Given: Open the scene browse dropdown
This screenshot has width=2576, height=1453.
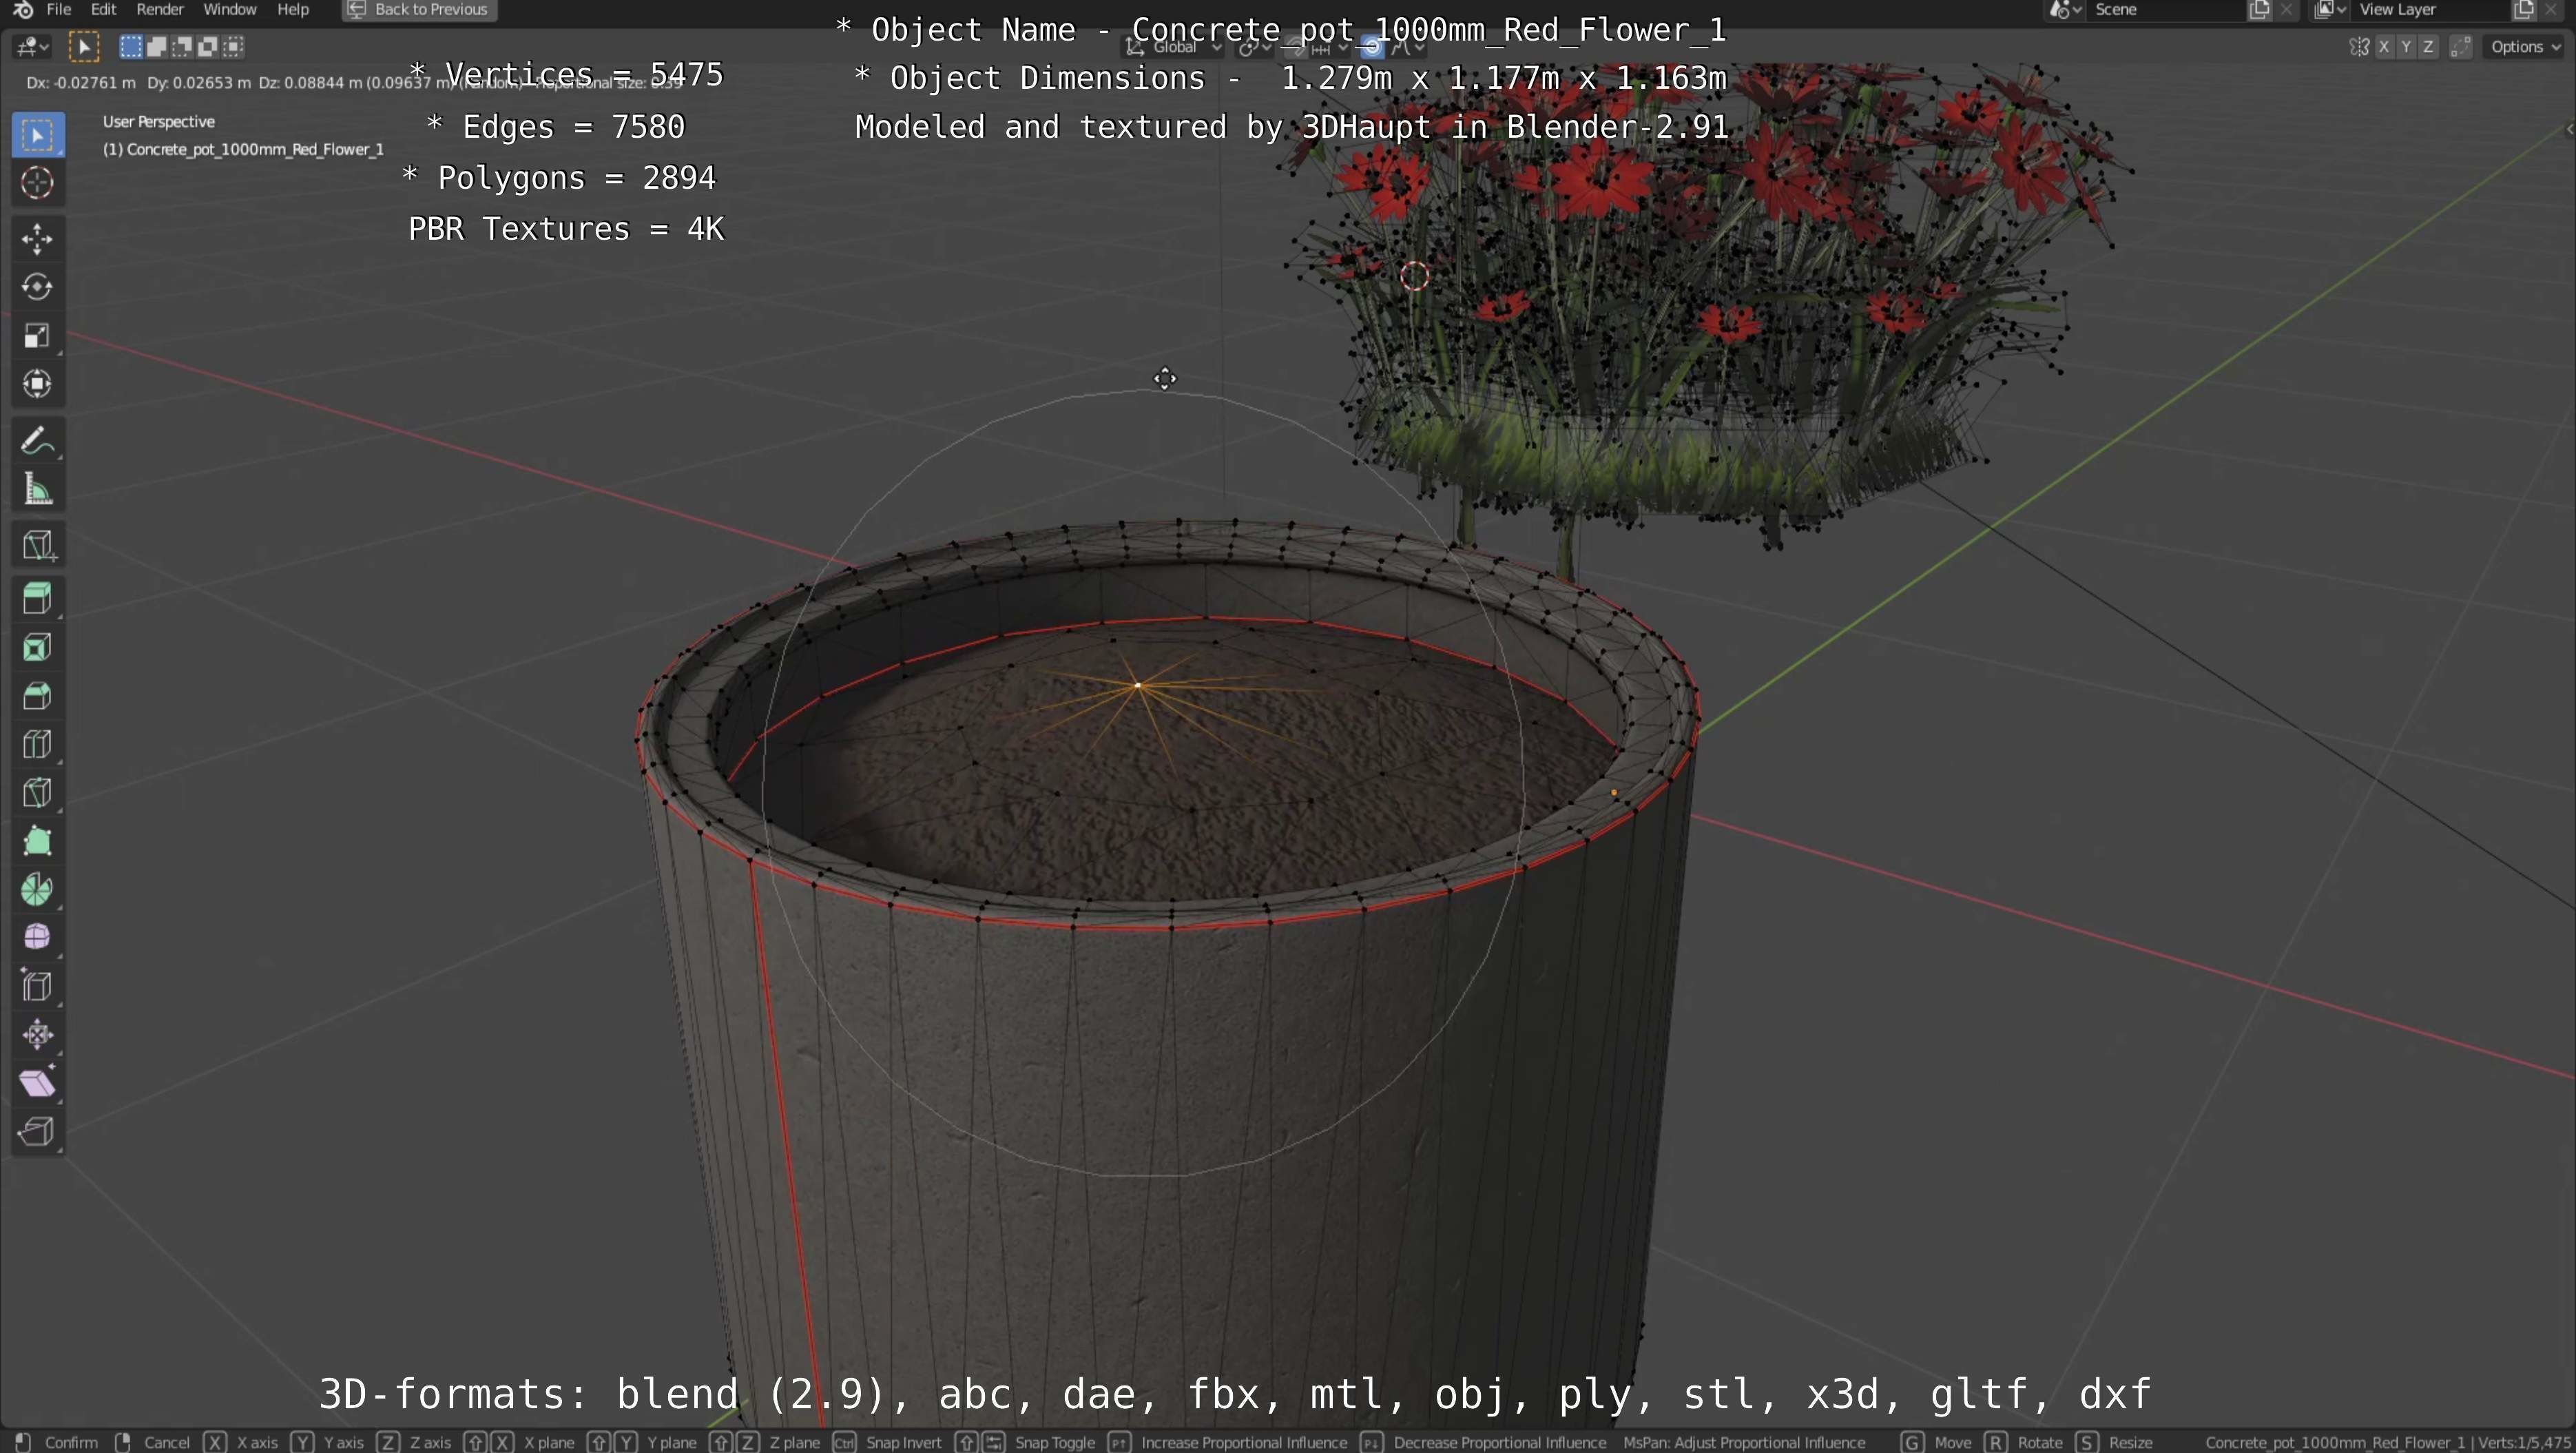Looking at the screenshot, I should pyautogui.click(x=2065, y=10).
